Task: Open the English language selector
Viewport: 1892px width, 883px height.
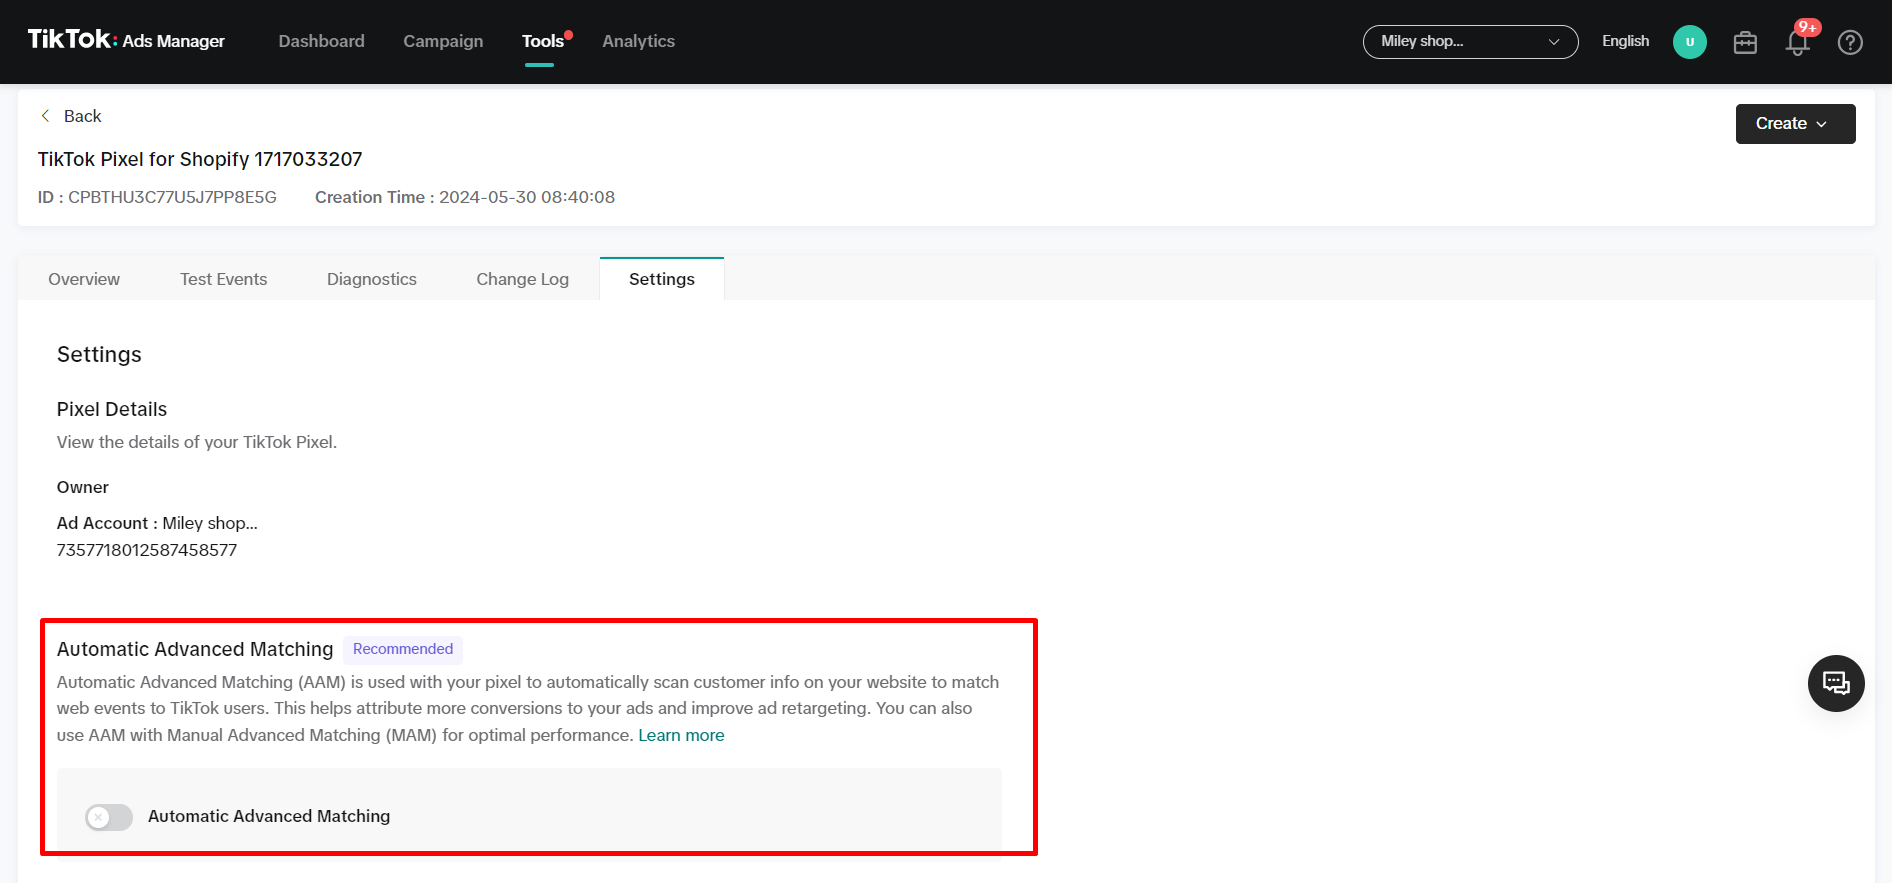Action: [x=1625, y=41]
